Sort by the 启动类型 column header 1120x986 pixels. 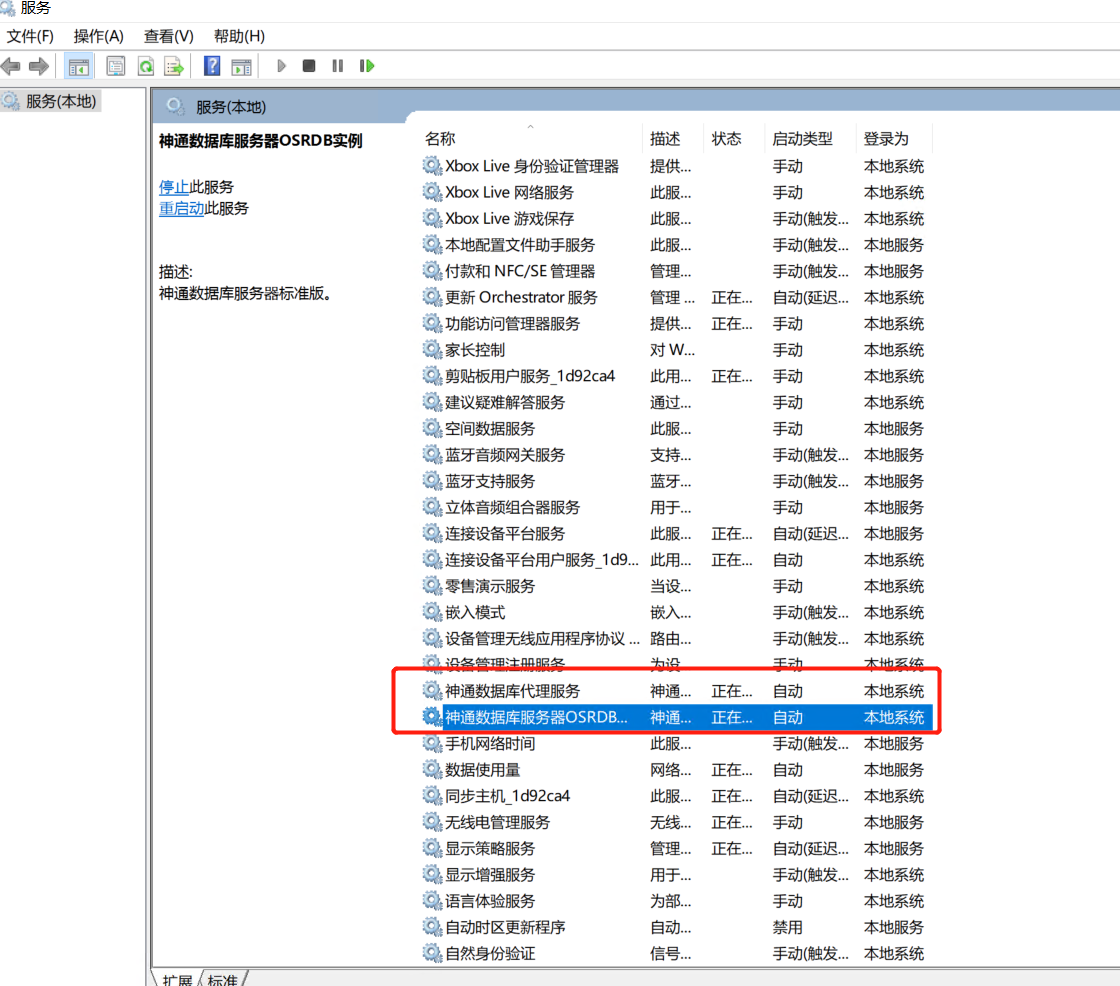pos(811,139)
